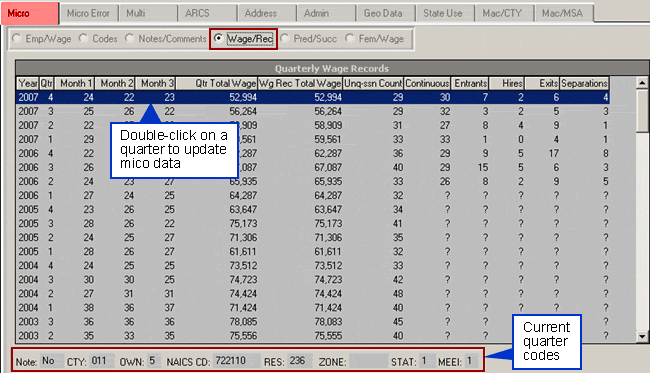The image size is (650, 373).
Task: Open the Mac/CTY tab
Action: (x=504, y=13)
